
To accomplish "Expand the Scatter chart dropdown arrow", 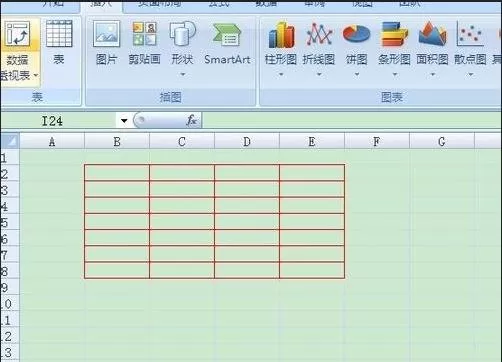I will click(x=471, y=75).
